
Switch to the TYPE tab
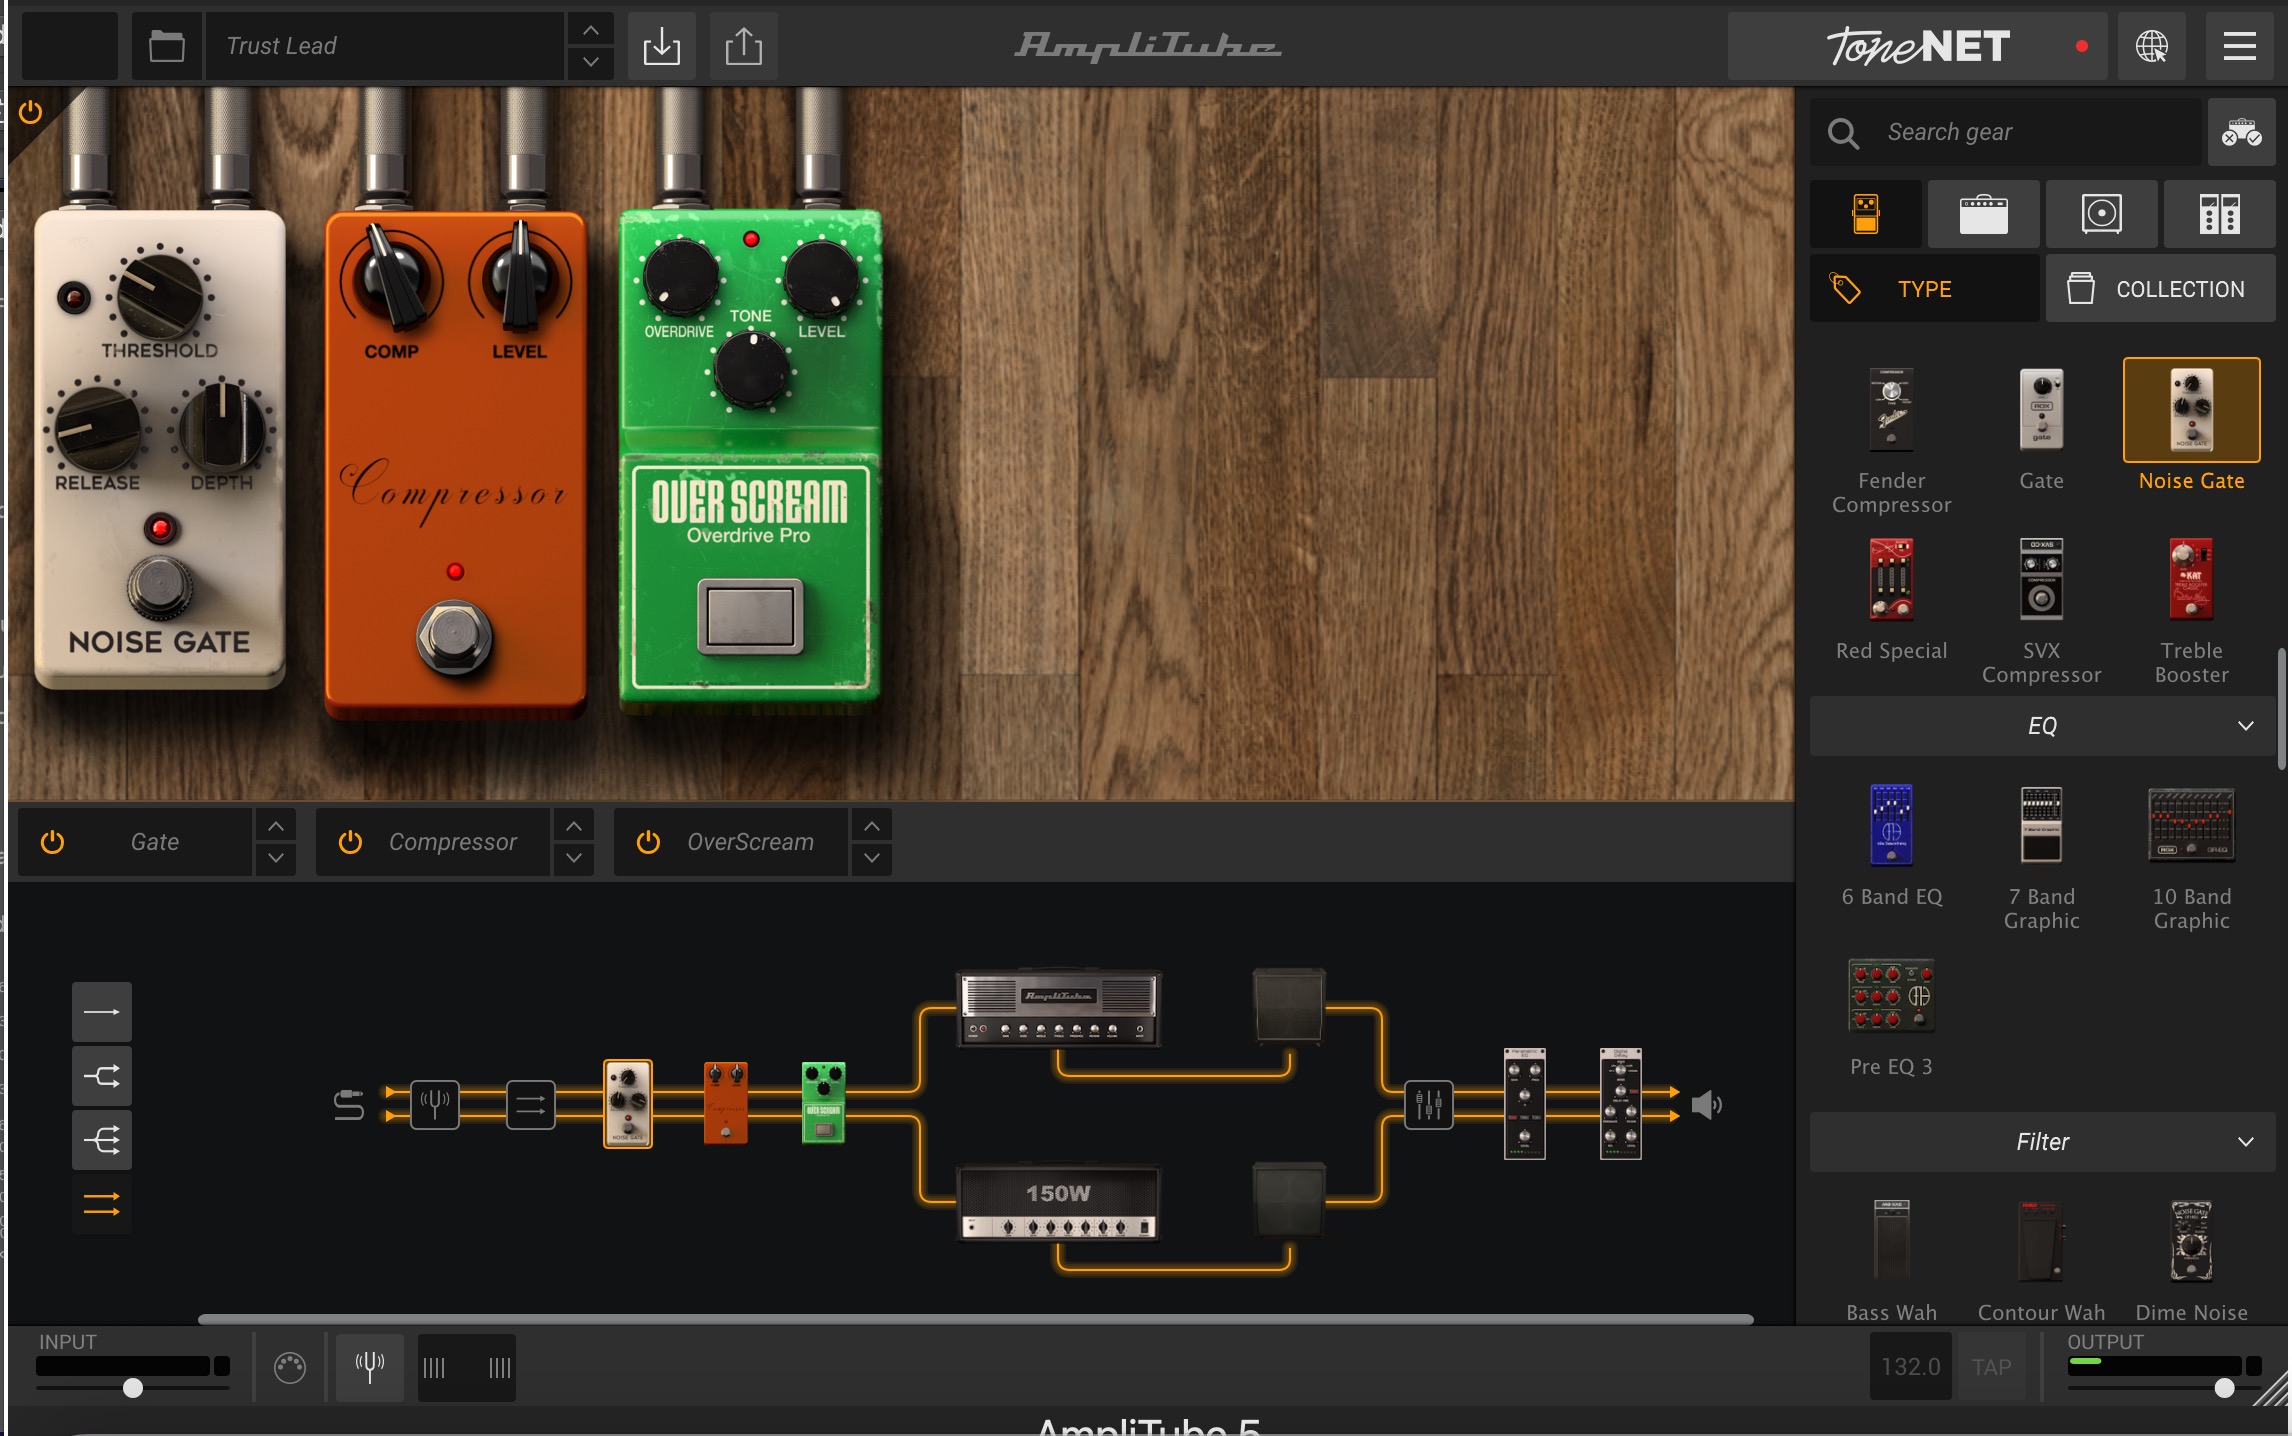(x=1924, y=289)
